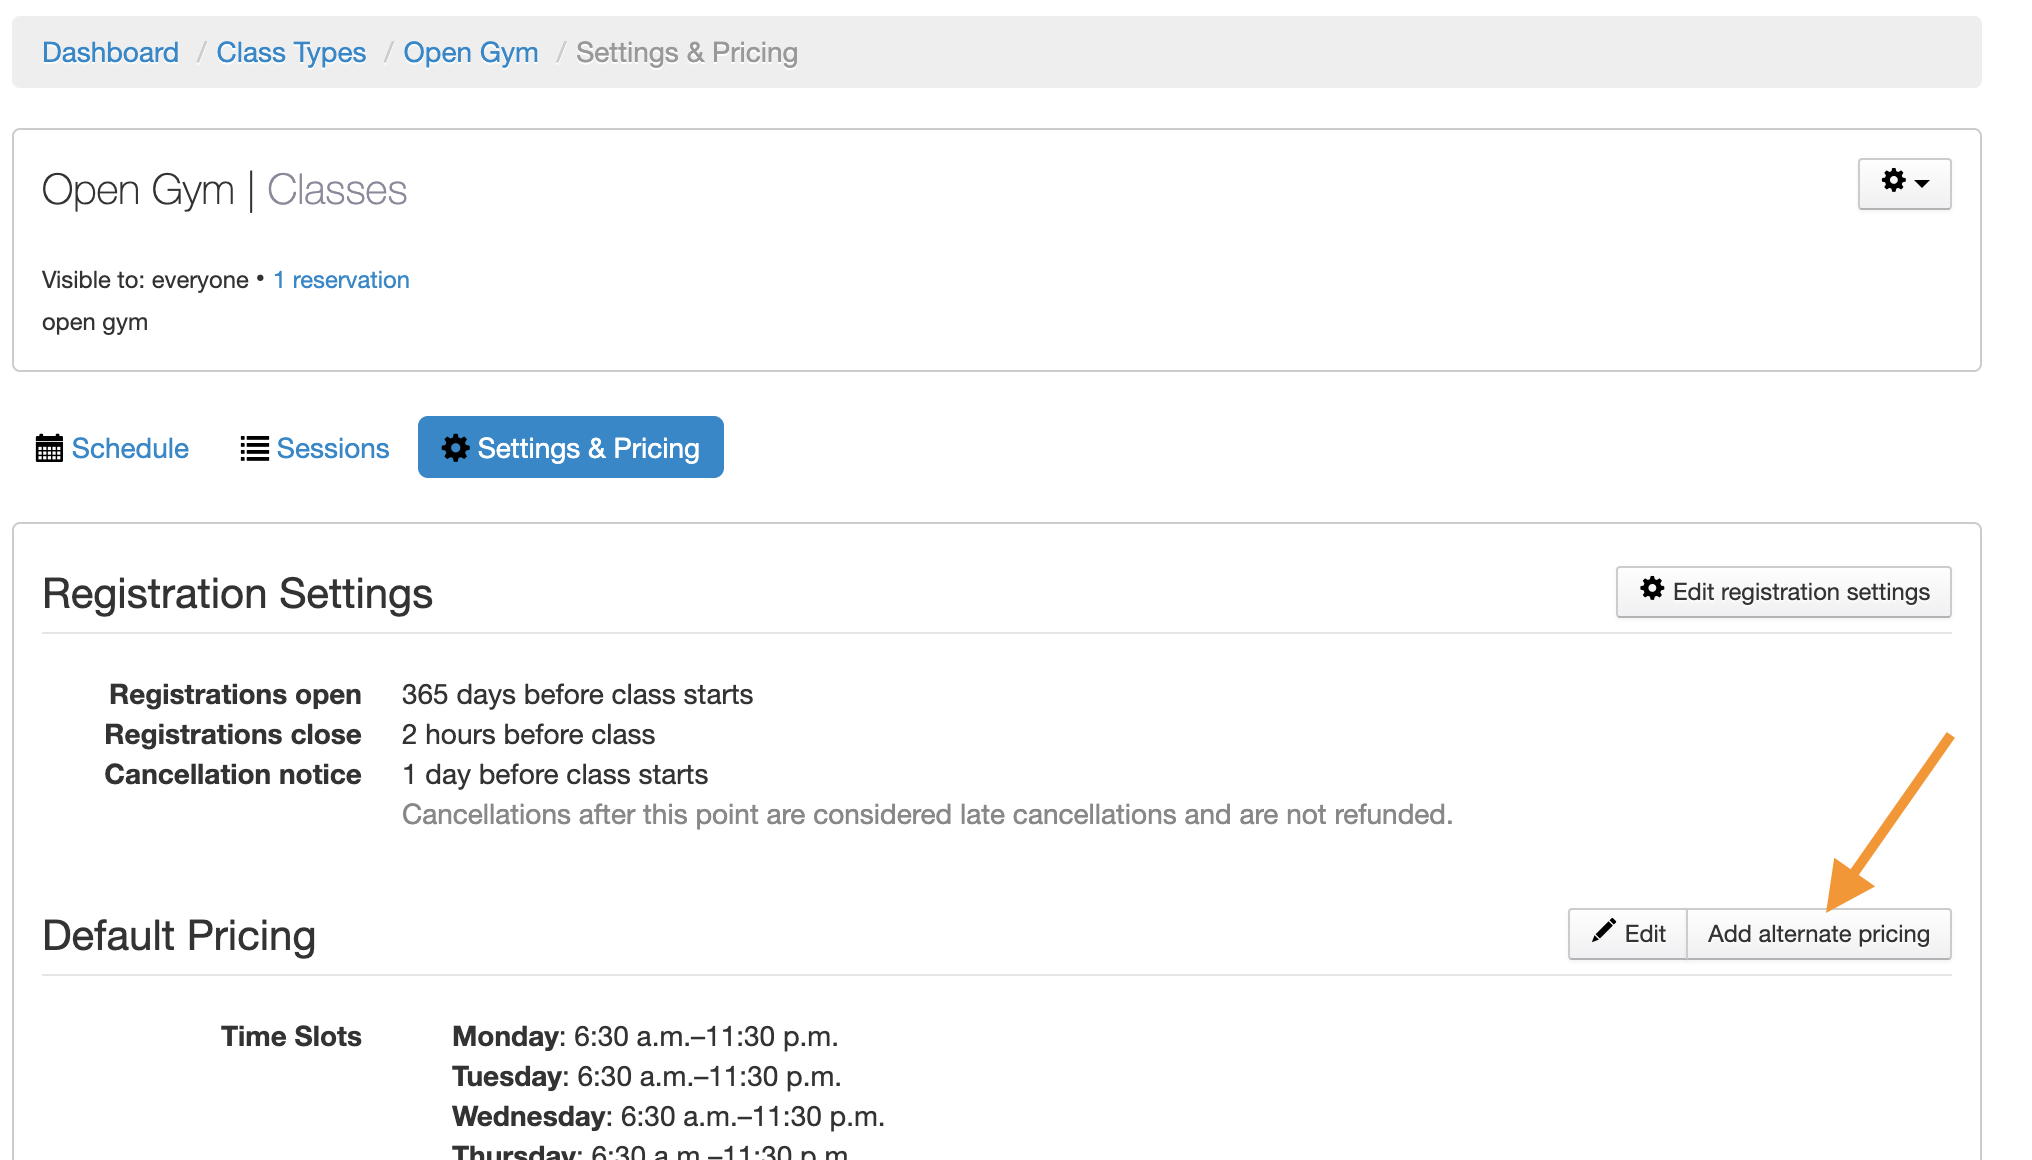Viewport: 2032px width, 1160px height.
Task: Click the gear icon in Settings & Pricing tab
Action: click(455, 448)
